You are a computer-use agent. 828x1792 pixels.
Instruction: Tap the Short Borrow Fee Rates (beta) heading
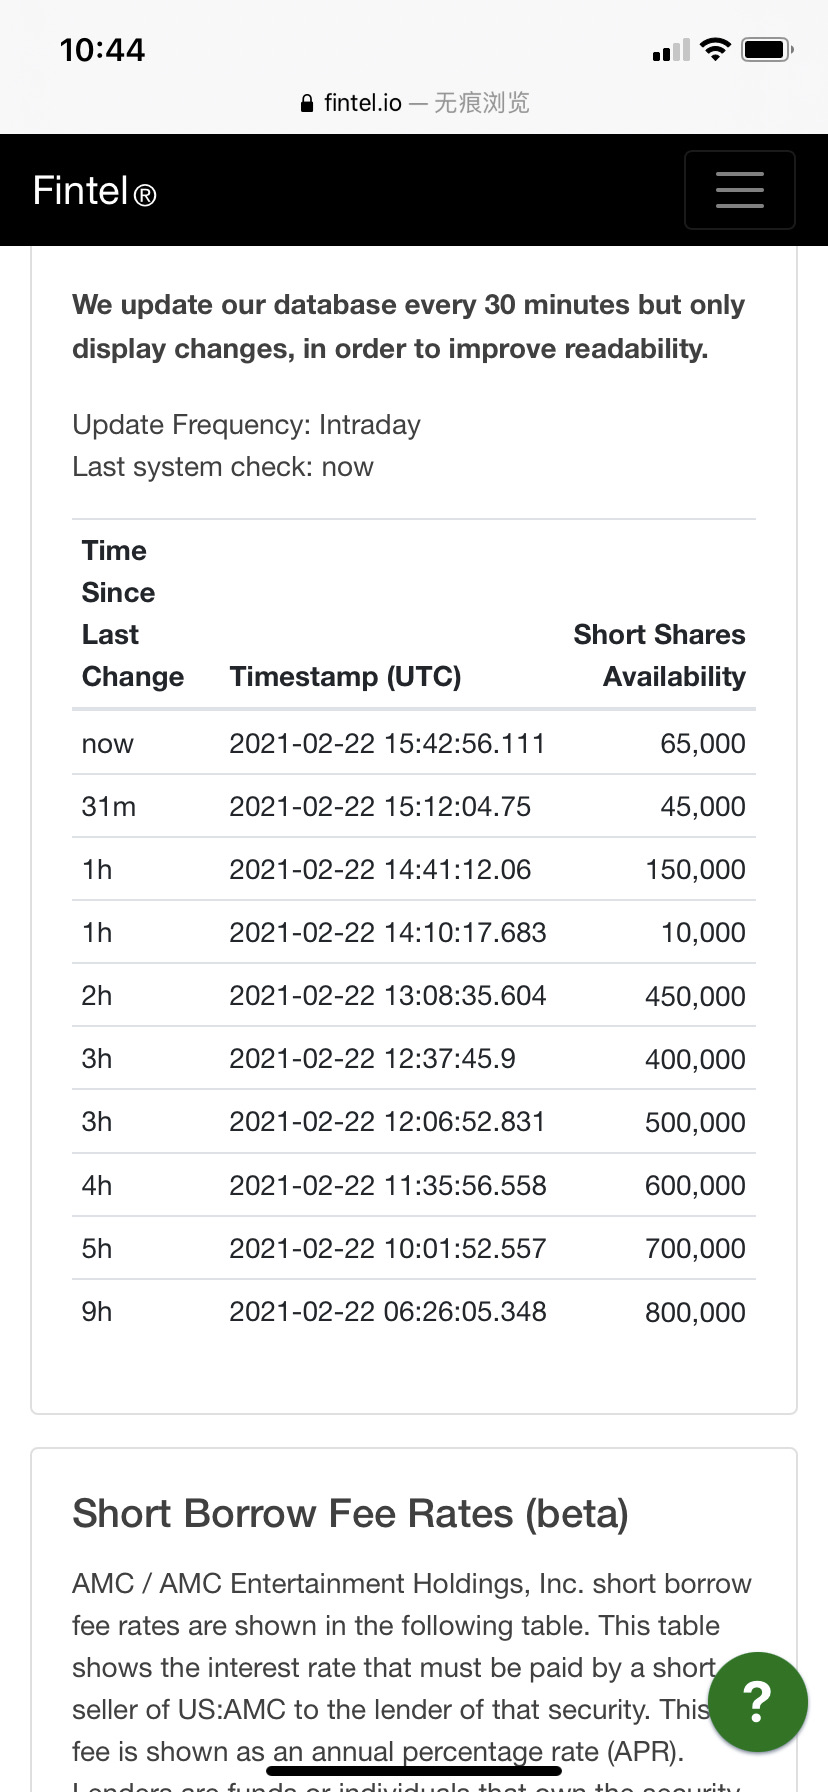coord(350,1514)
